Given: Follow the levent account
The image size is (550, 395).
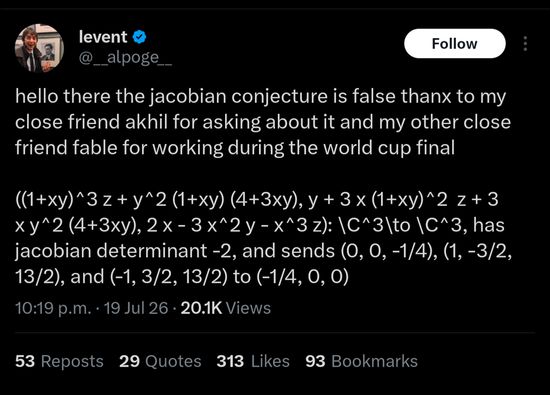Looking at the screenshot, I should 455,43.
